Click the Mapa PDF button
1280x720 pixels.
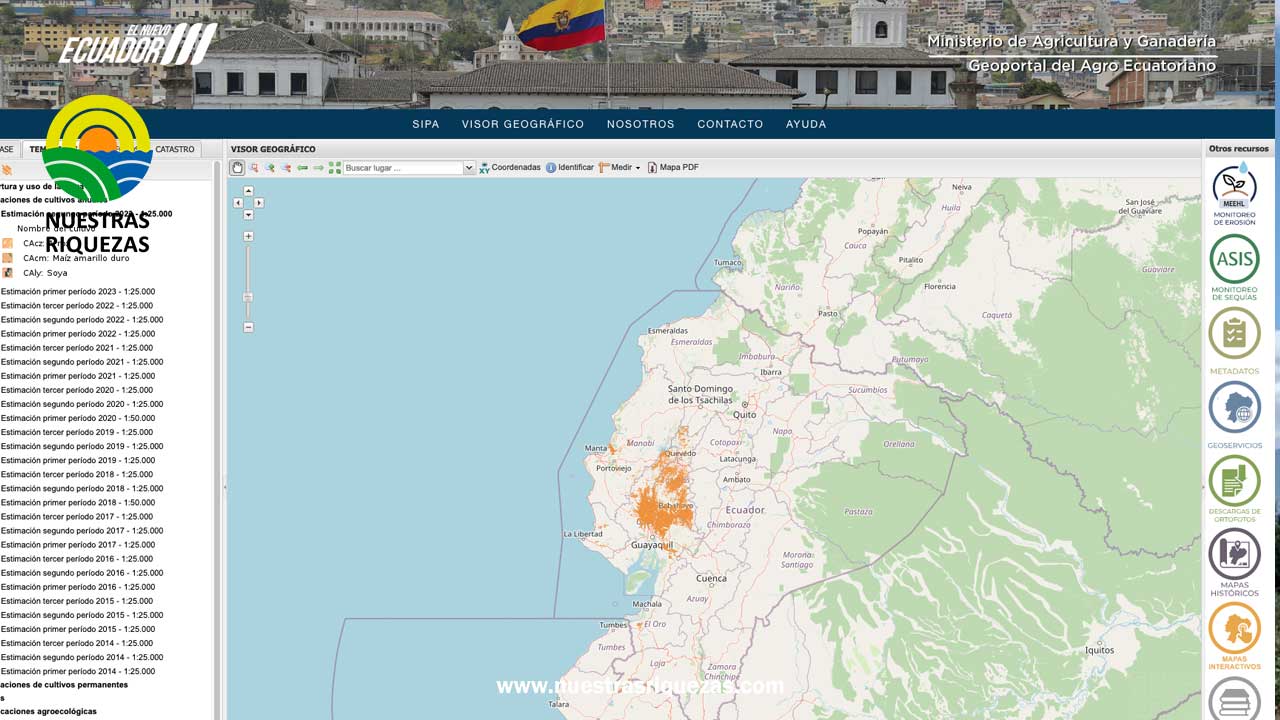(673, 167)
